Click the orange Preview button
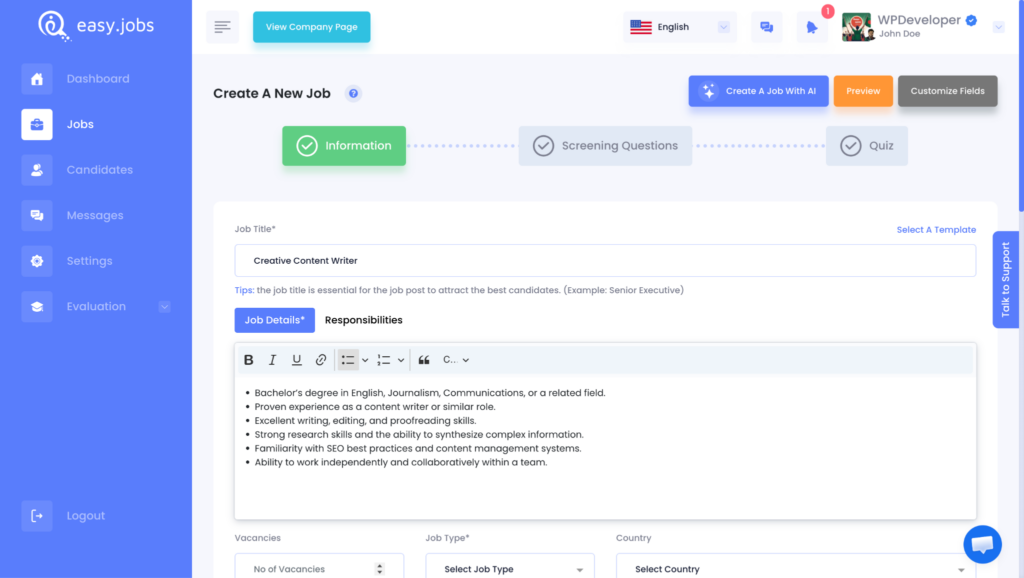Screen dimensions: 1024x578 (x=863, y=91)
